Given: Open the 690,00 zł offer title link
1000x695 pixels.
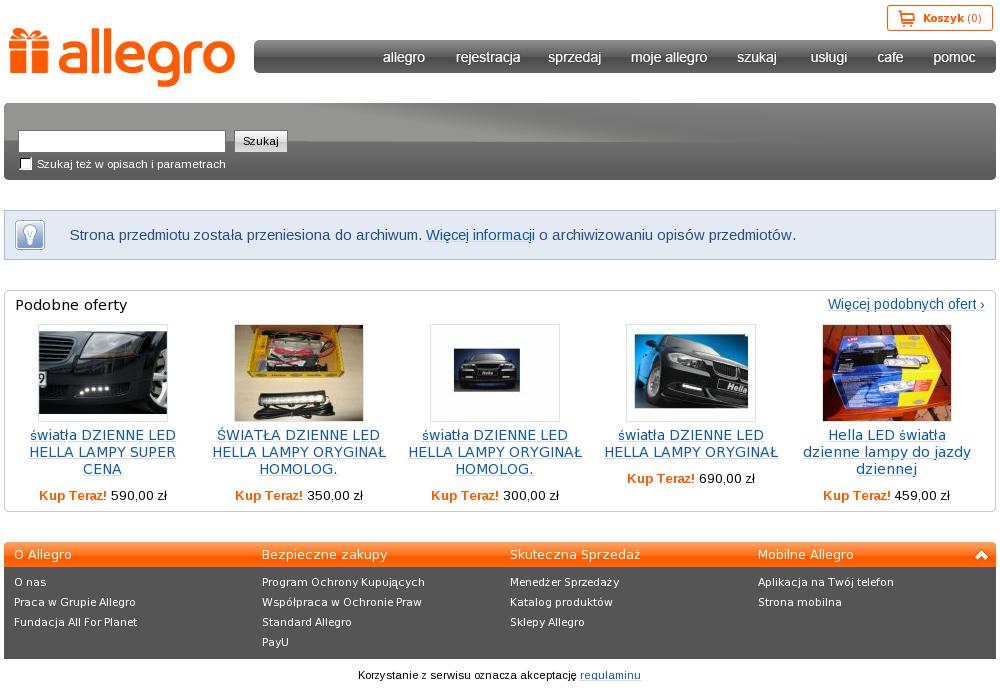Looking at the screenshot, I should tap(691, 444).
